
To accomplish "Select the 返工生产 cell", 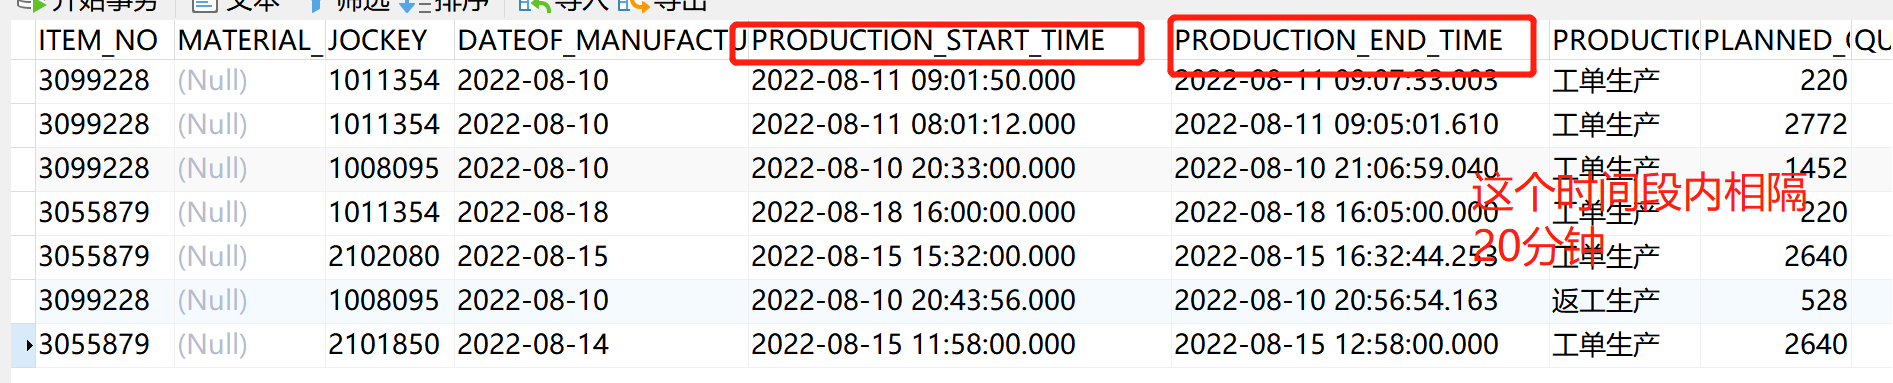I will point(1605,300).
